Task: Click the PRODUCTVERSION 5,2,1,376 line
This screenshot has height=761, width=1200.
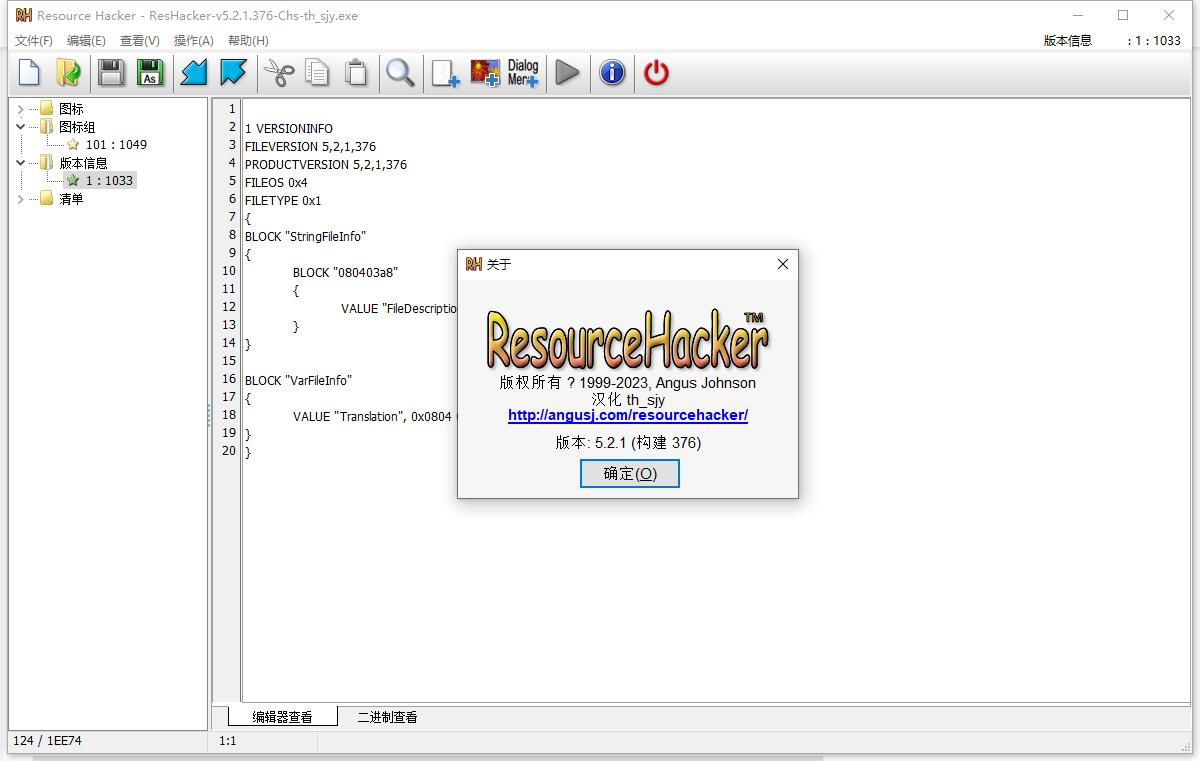Action: tap(326, 165)
